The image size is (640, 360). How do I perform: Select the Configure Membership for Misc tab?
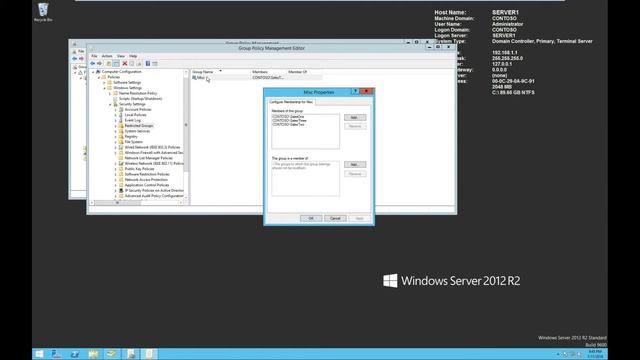(291, 102)
